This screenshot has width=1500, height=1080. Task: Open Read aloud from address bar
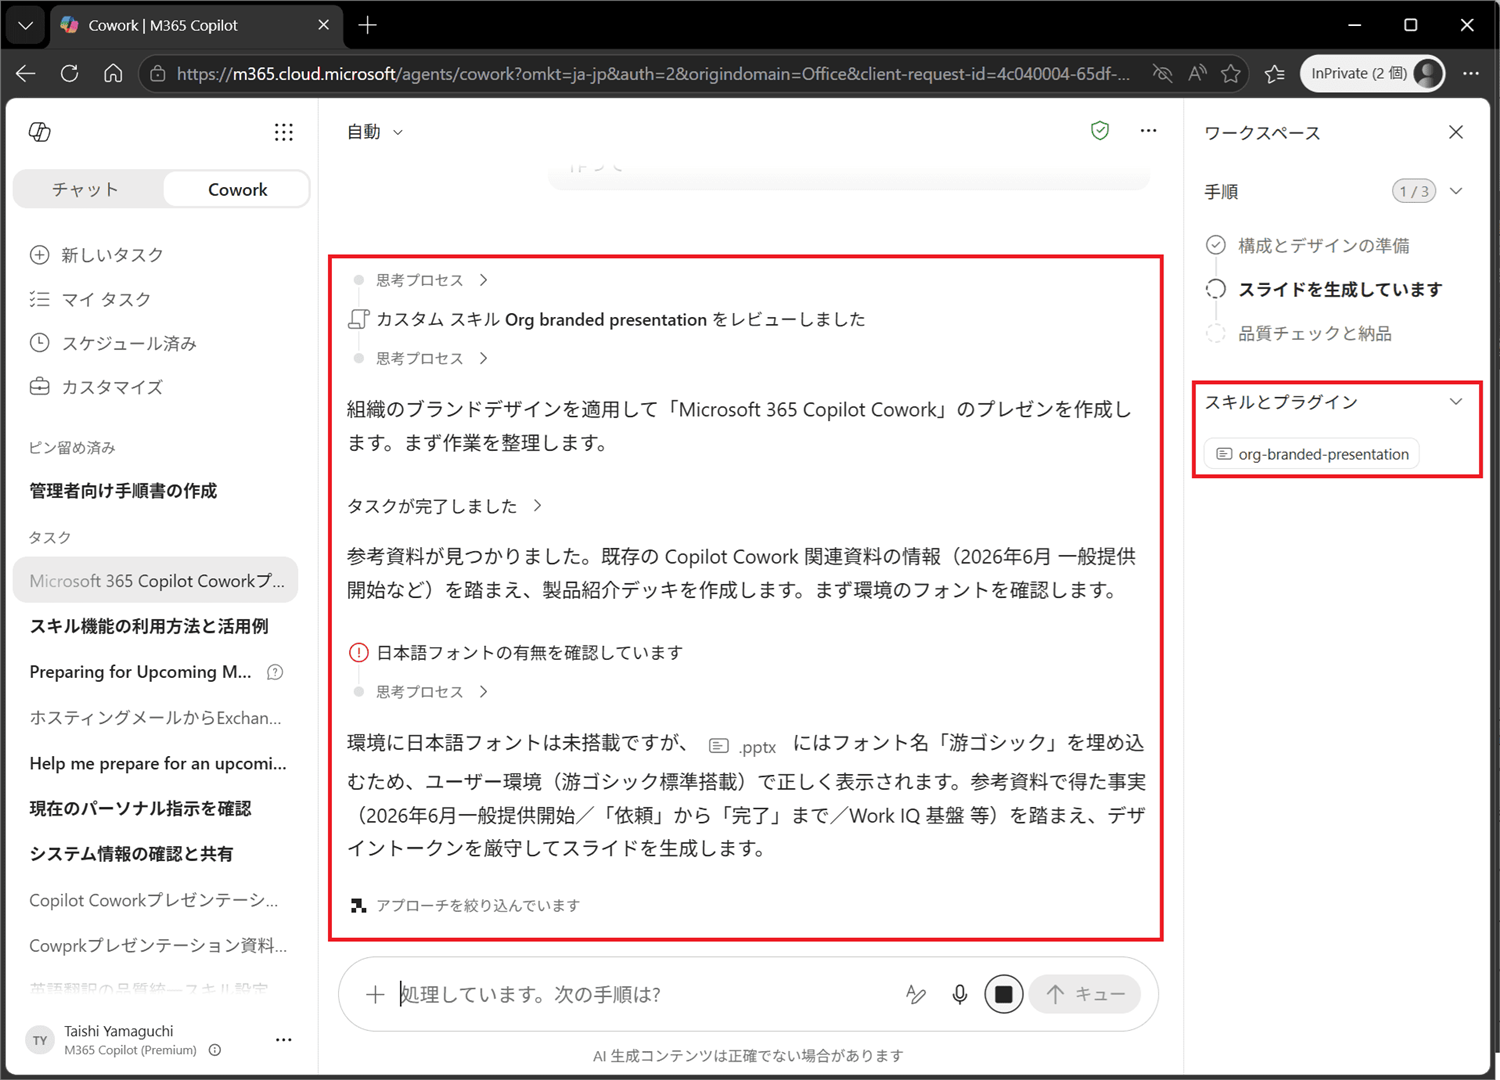point(1197,73)
